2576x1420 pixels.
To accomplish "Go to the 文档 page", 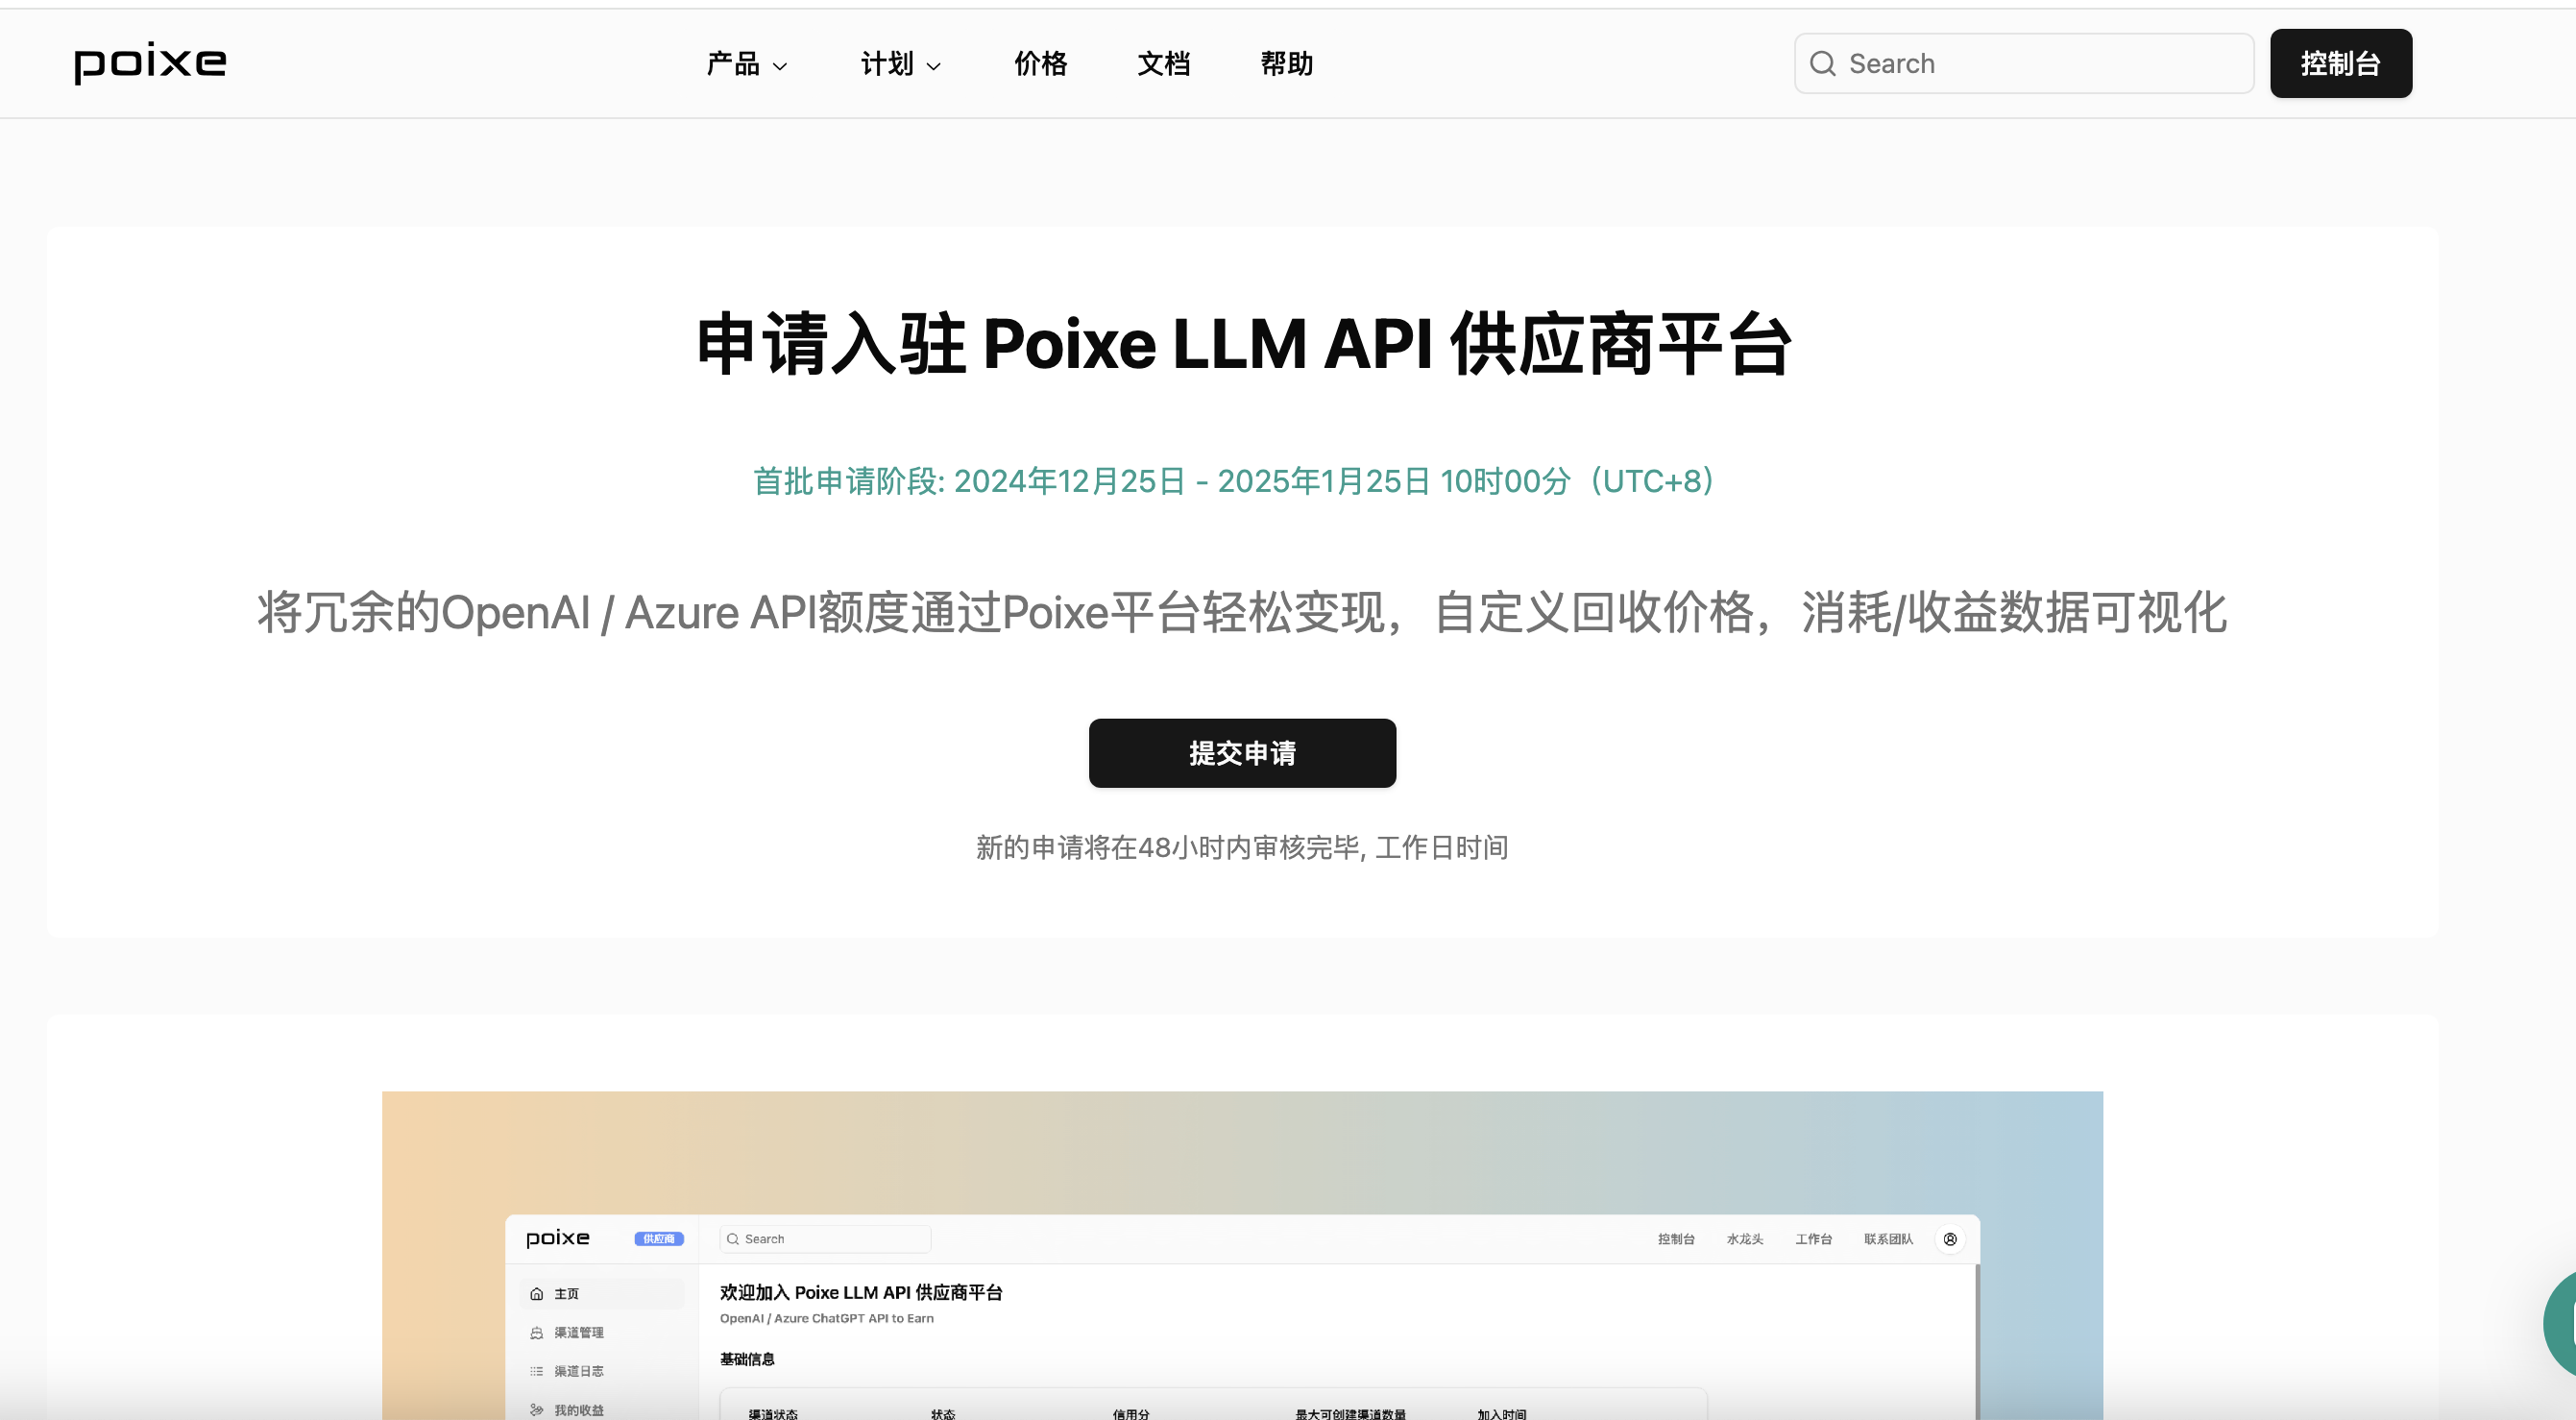I will [x=1163, y=64].
